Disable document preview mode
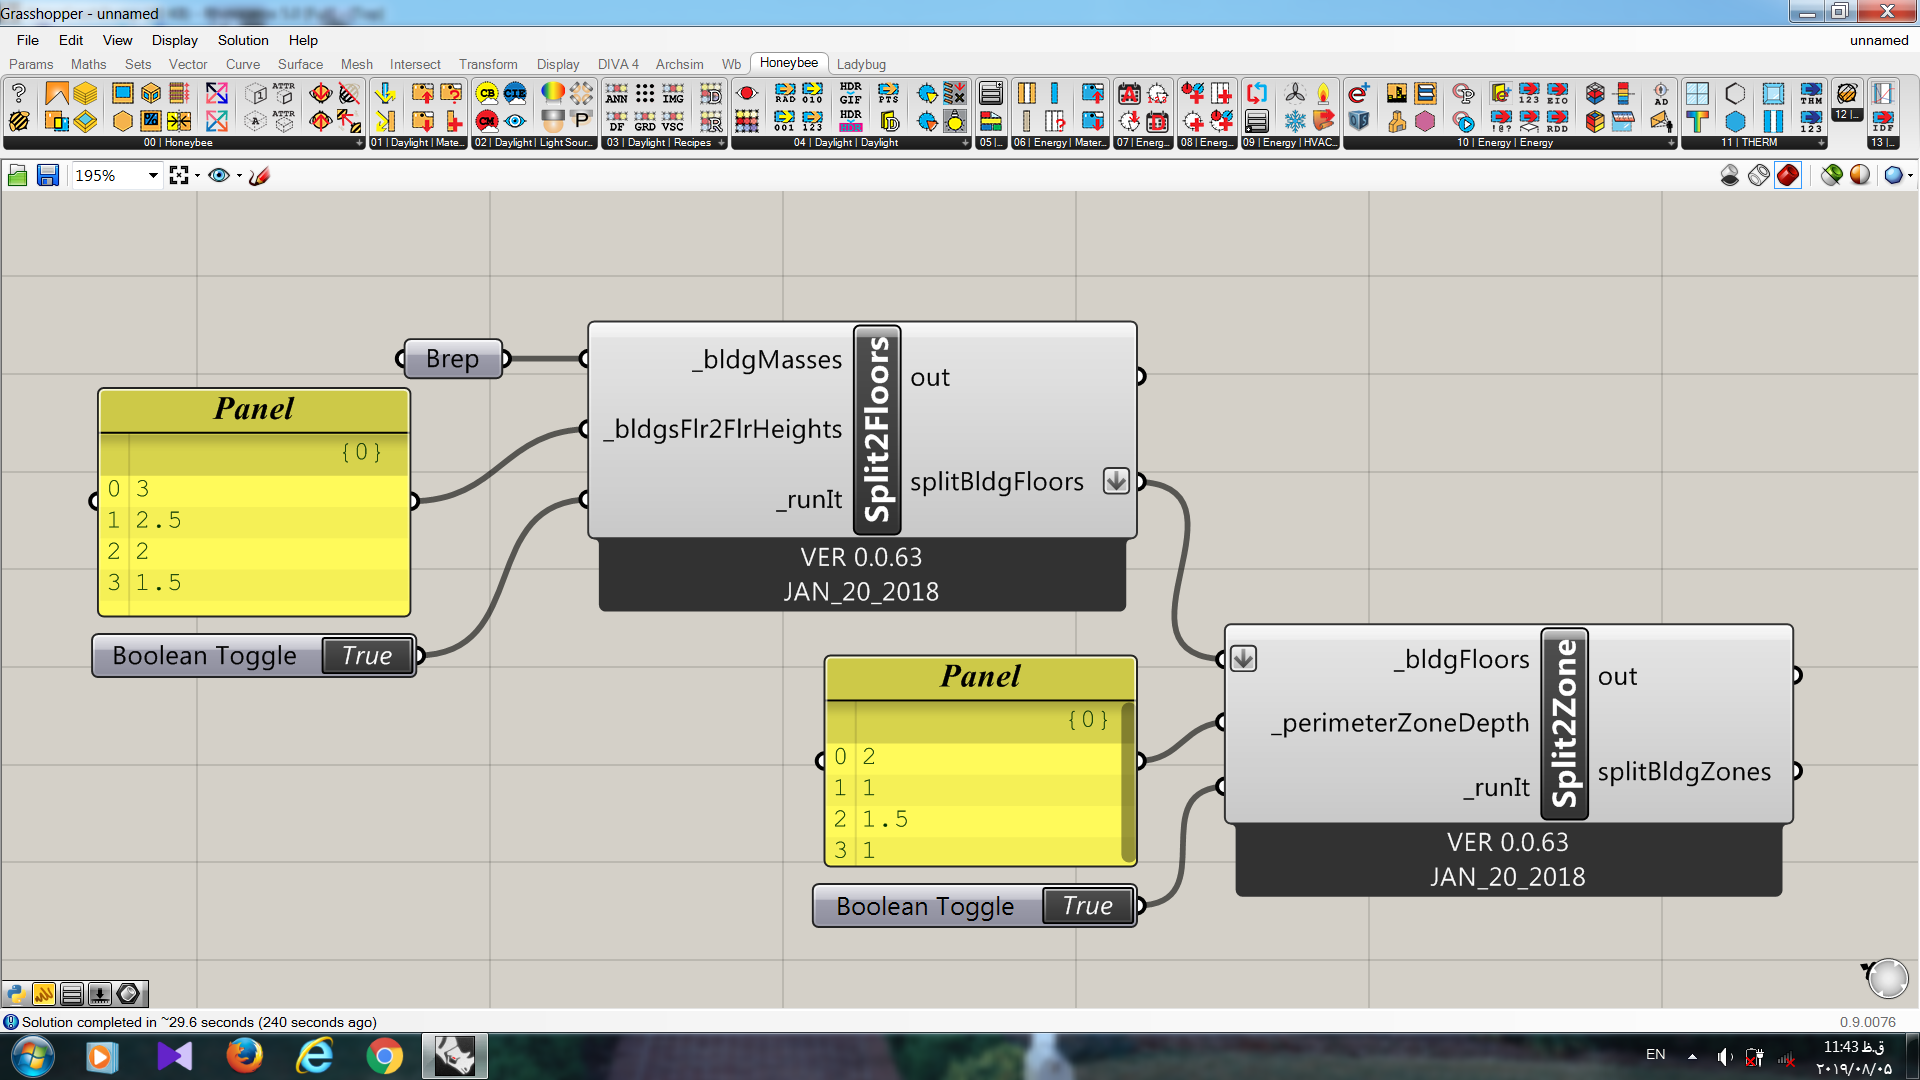1920x1080 pixels. coord(1730,176)
